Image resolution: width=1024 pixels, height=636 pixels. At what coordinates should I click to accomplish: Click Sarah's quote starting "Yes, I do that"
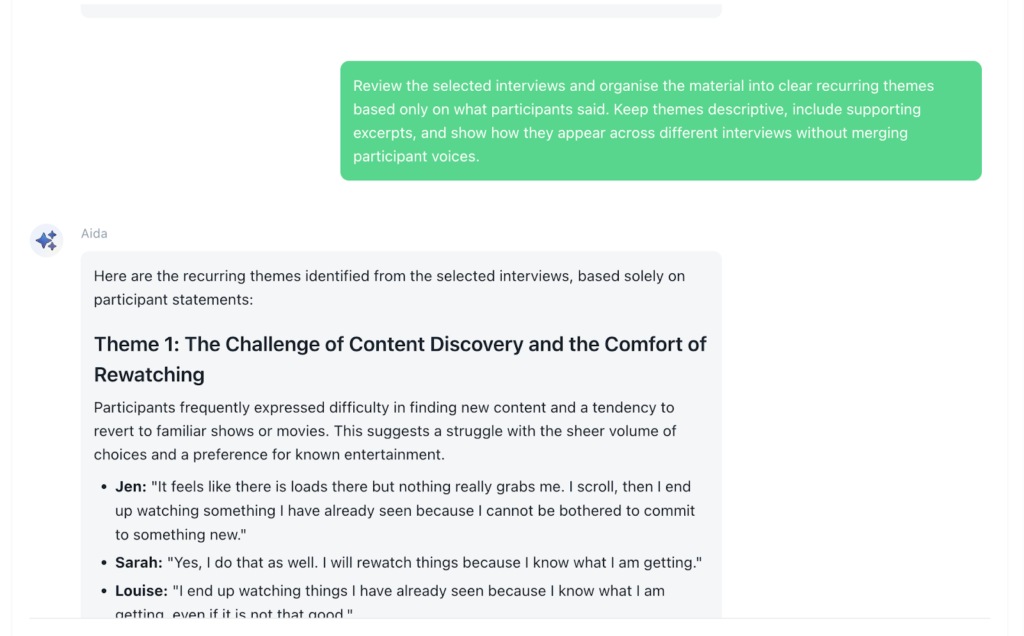[x=435, y=563]
